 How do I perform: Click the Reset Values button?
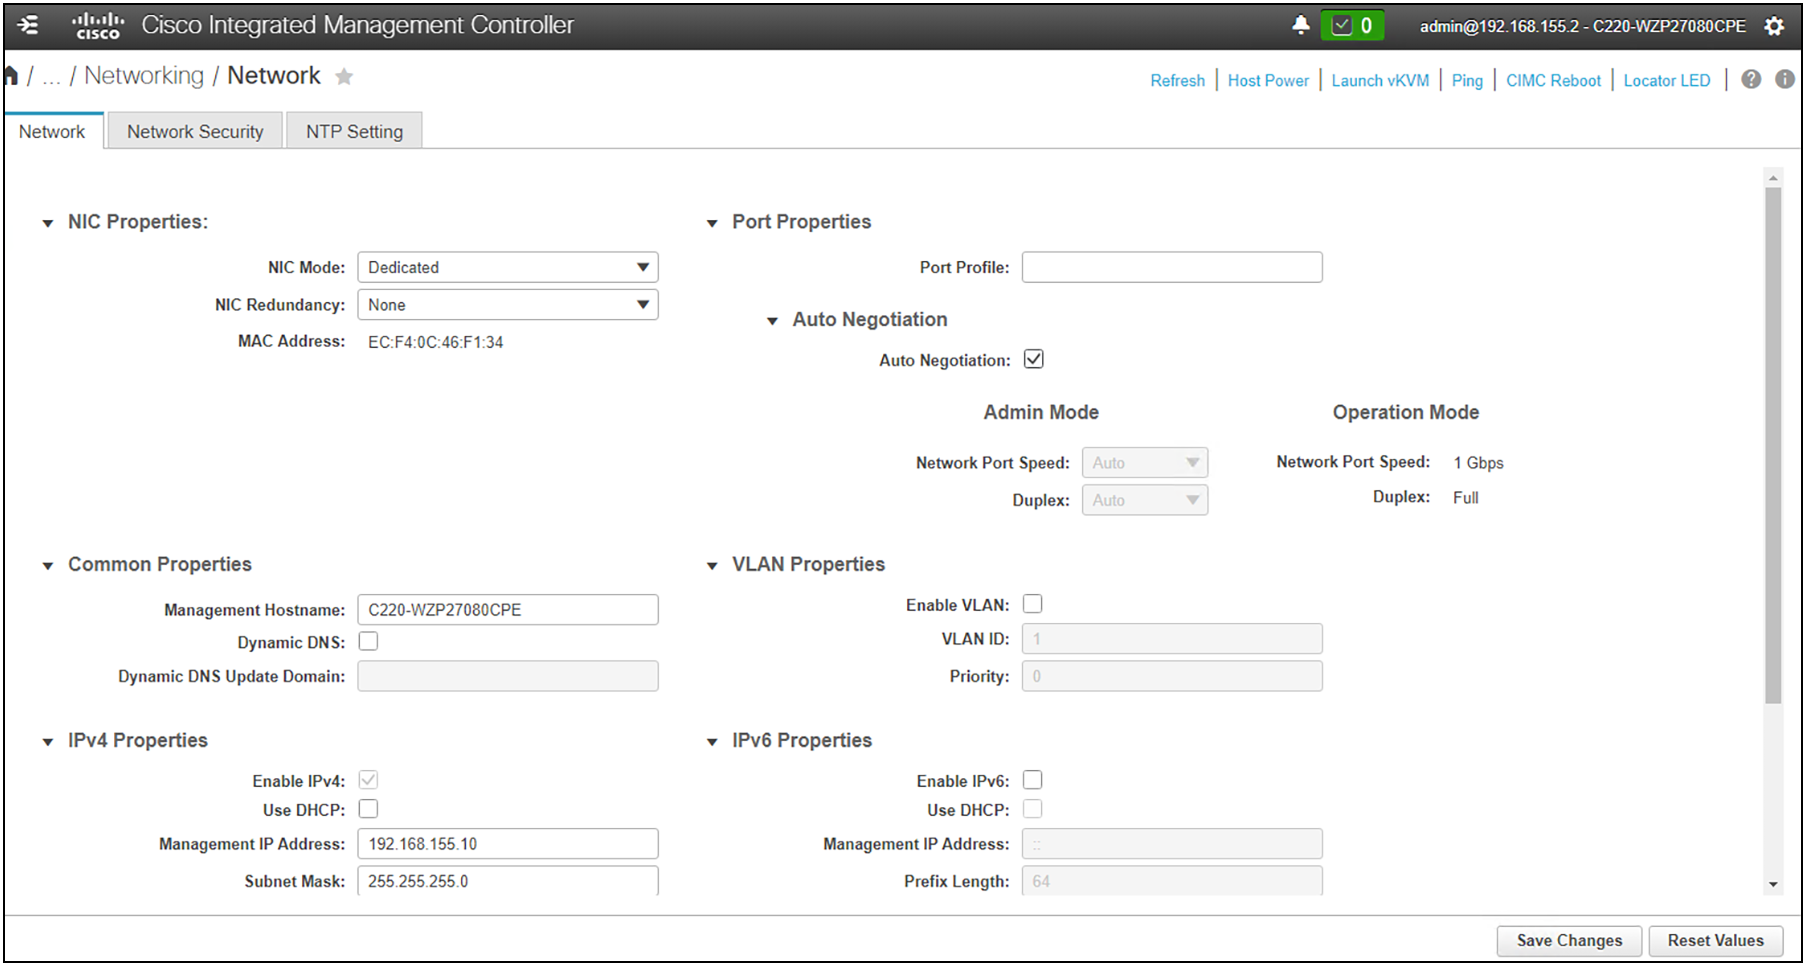click(x=1715, y=940)
